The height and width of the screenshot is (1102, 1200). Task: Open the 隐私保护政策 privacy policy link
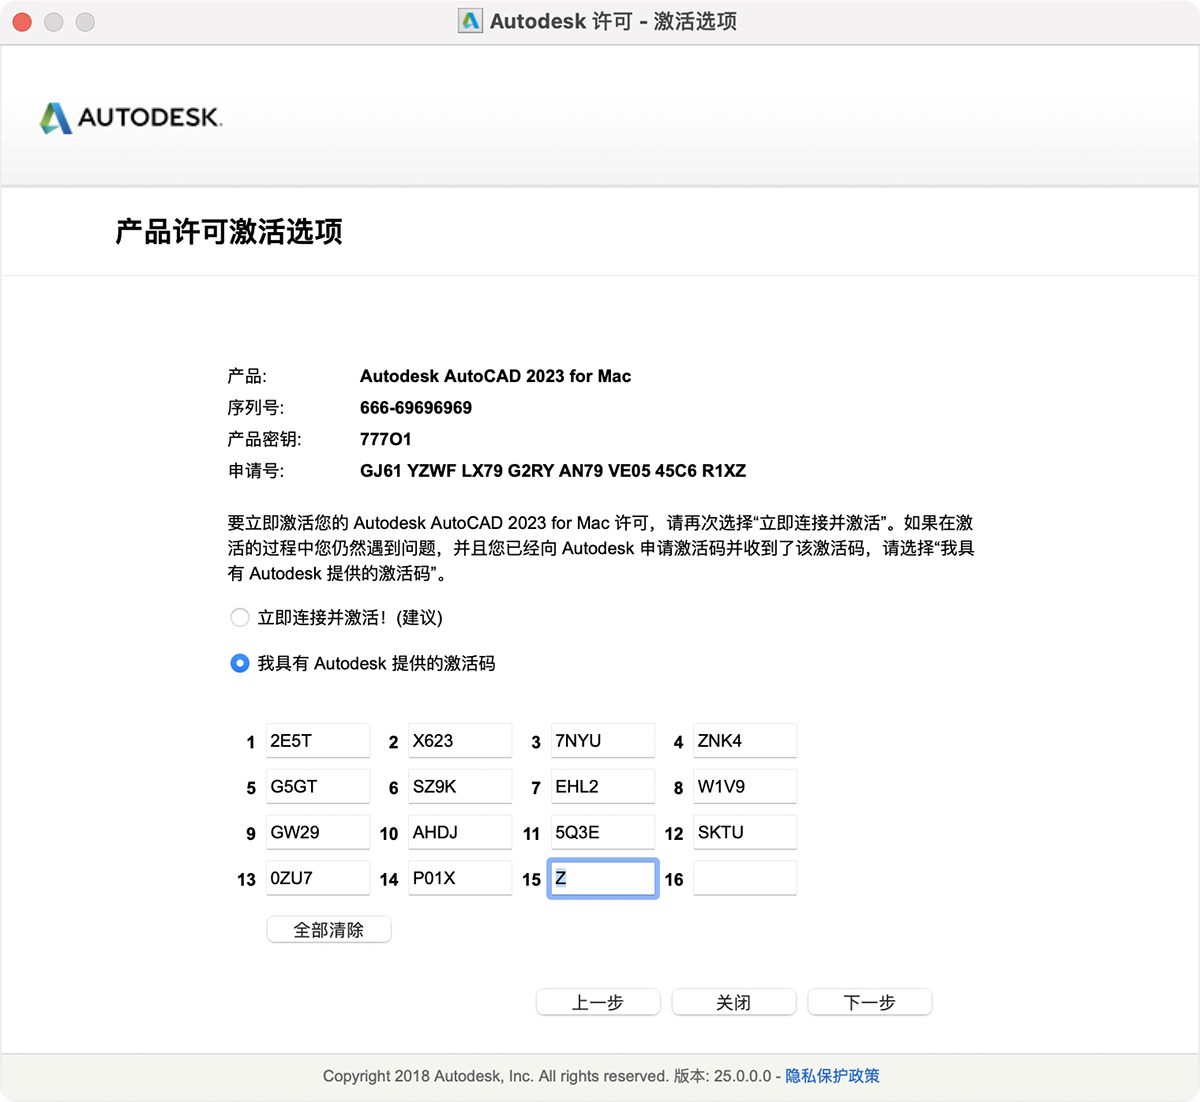click(832, 1076)
